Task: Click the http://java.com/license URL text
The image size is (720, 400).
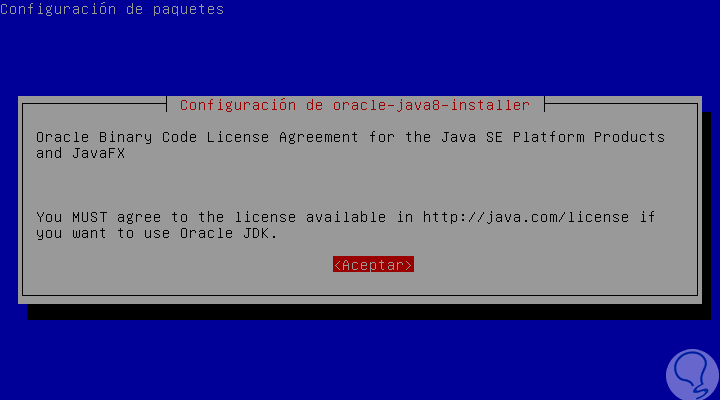Action: pyautogui.click(x=526, y=217)
